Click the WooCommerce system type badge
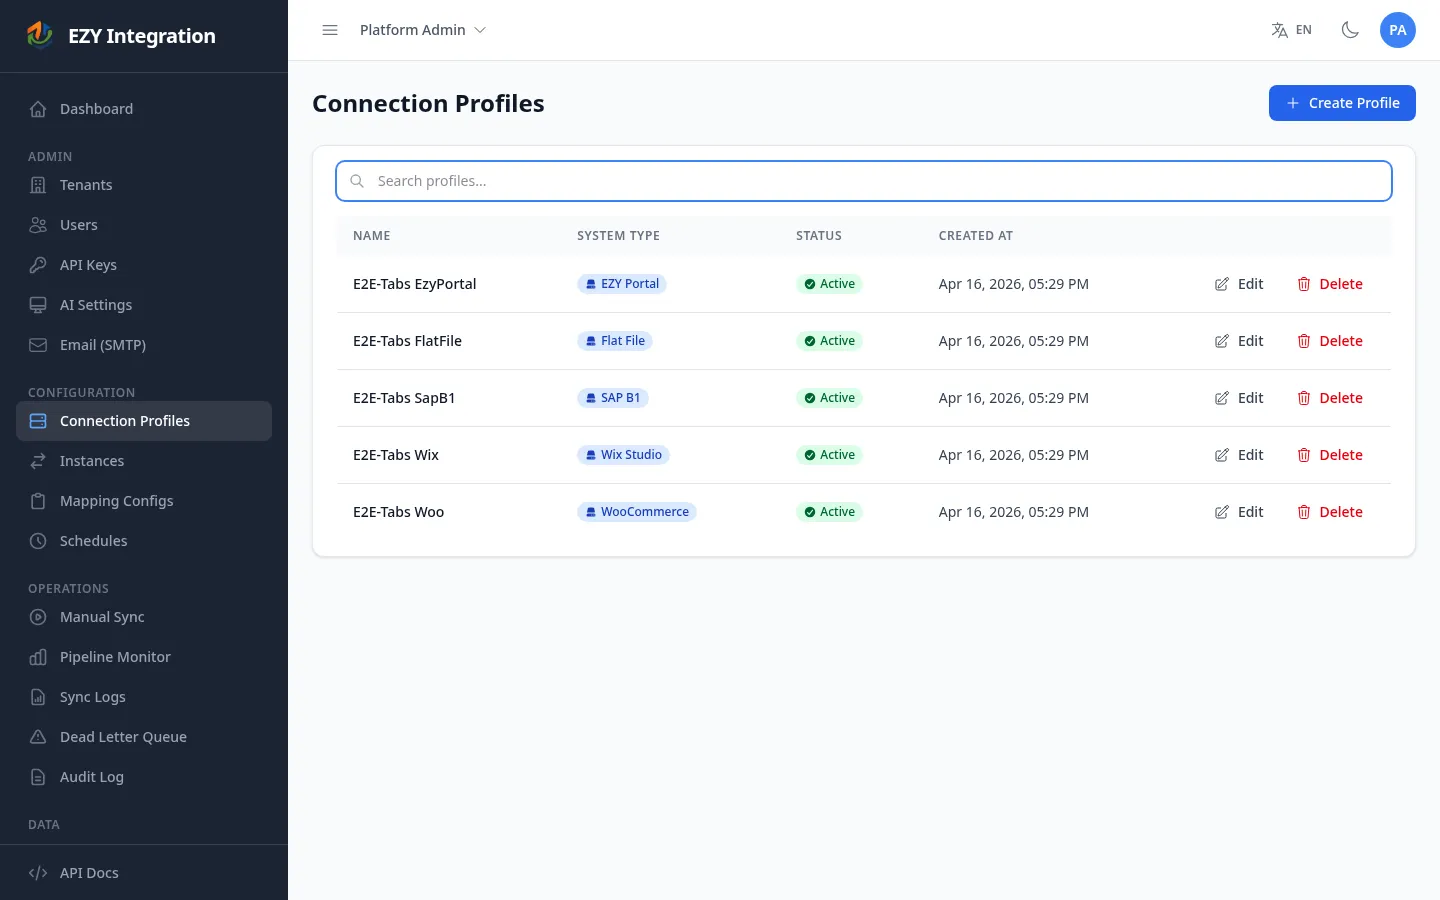The height and width of the screenshot is (900, 1440). (637, 512)
